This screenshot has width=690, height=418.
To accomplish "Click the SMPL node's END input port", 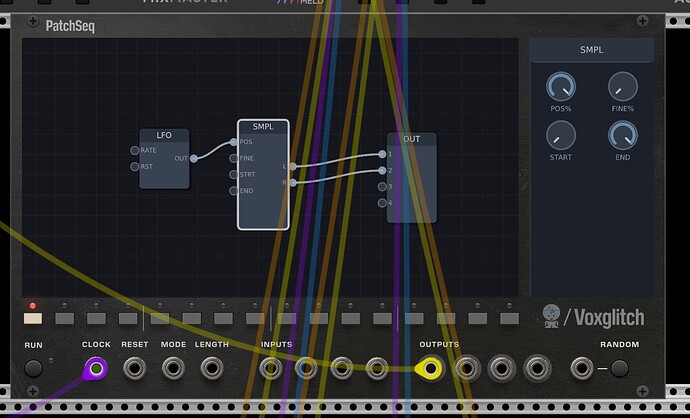I will [x=234, y=190].
